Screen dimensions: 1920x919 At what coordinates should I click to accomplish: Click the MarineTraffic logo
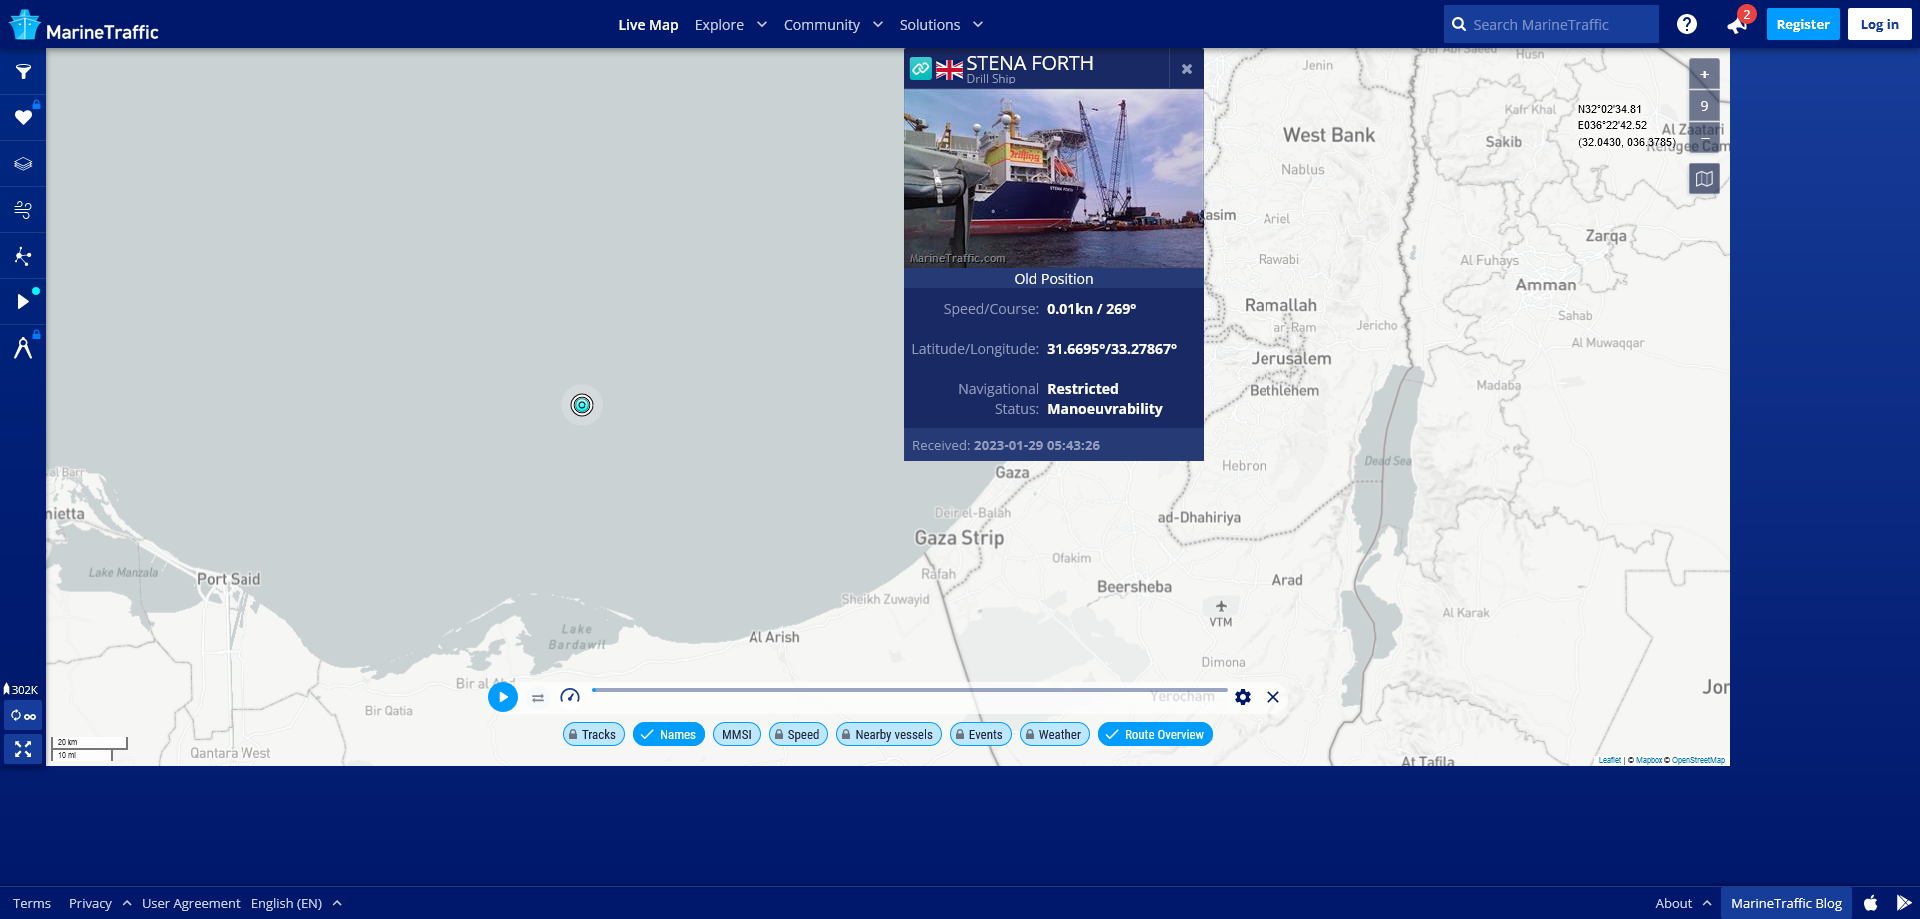tap(84, 25)
